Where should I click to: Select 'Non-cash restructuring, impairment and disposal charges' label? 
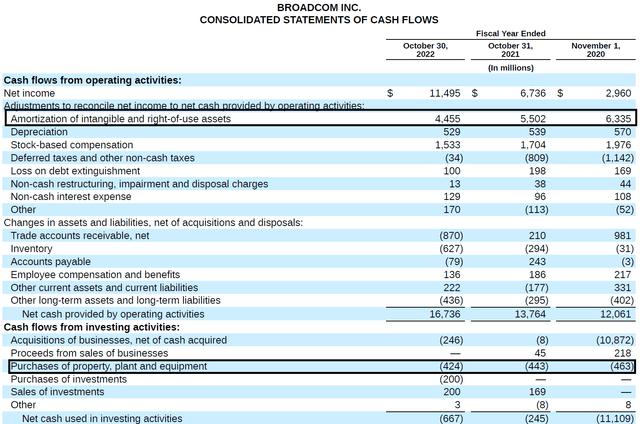point(139,184)
